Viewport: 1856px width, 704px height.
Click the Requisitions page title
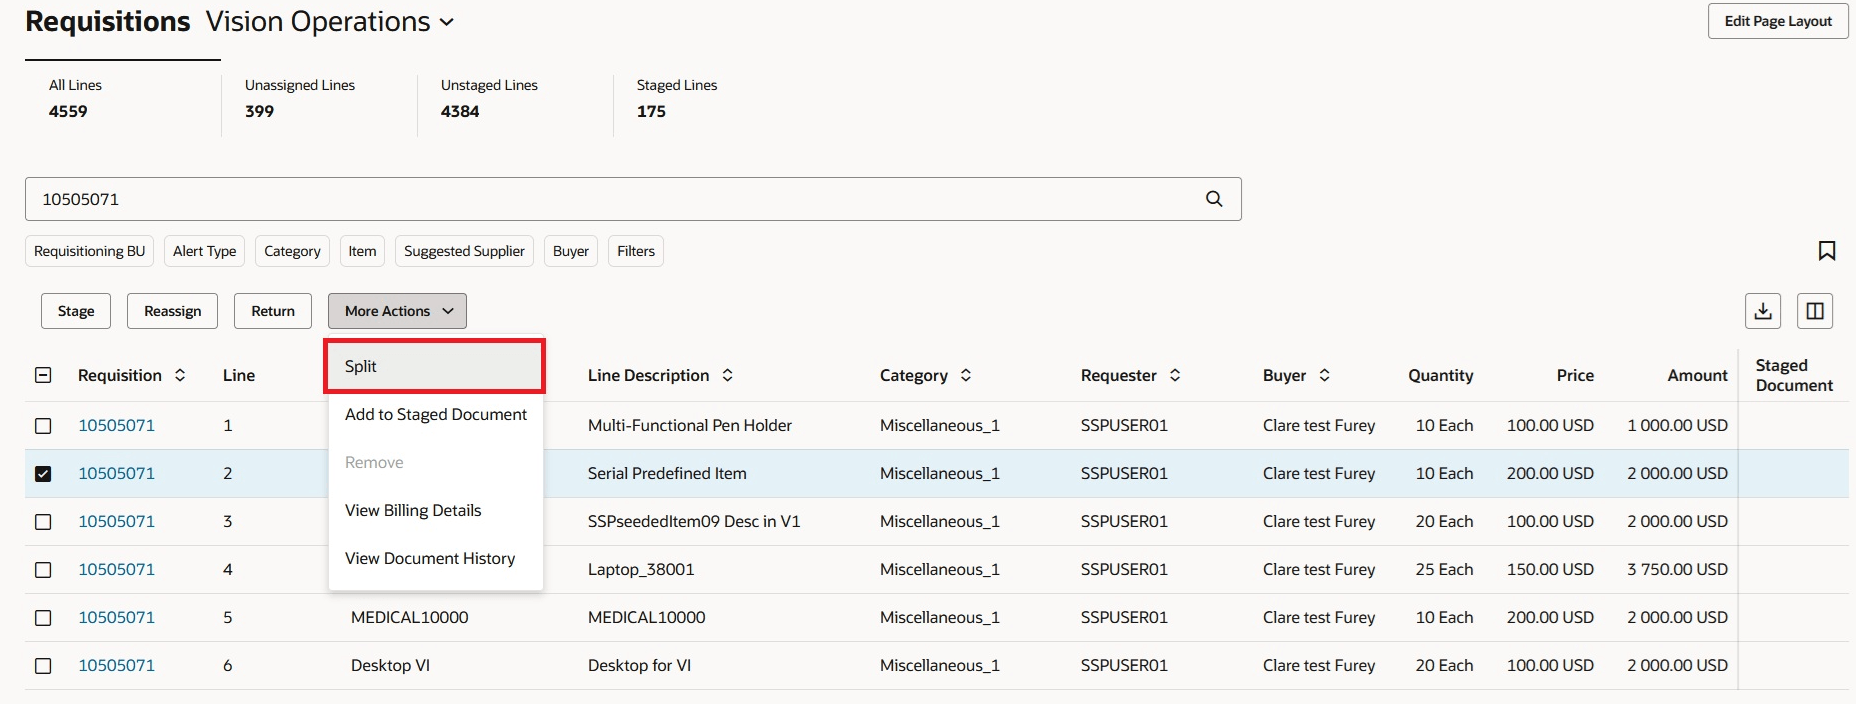click(x=108, y=22)
